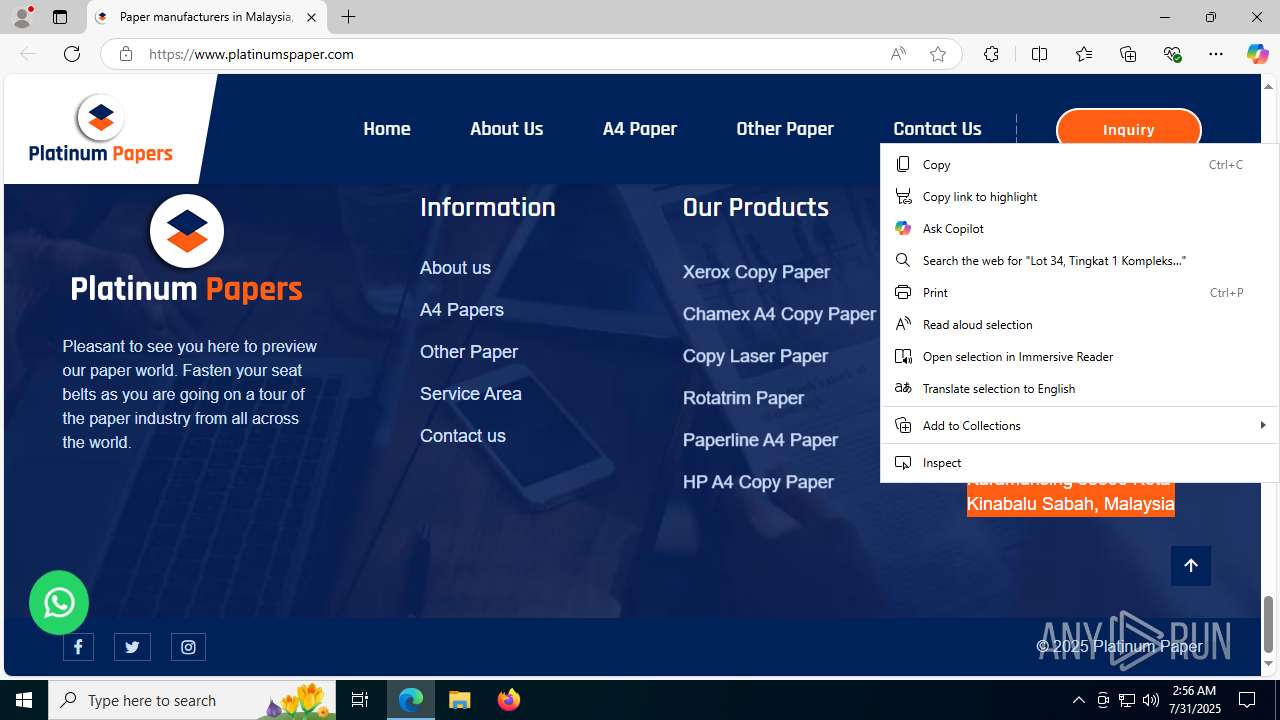1280x720 pixels.
Task: Open Other Paper navigation item
Action: [x=785, y=129]
